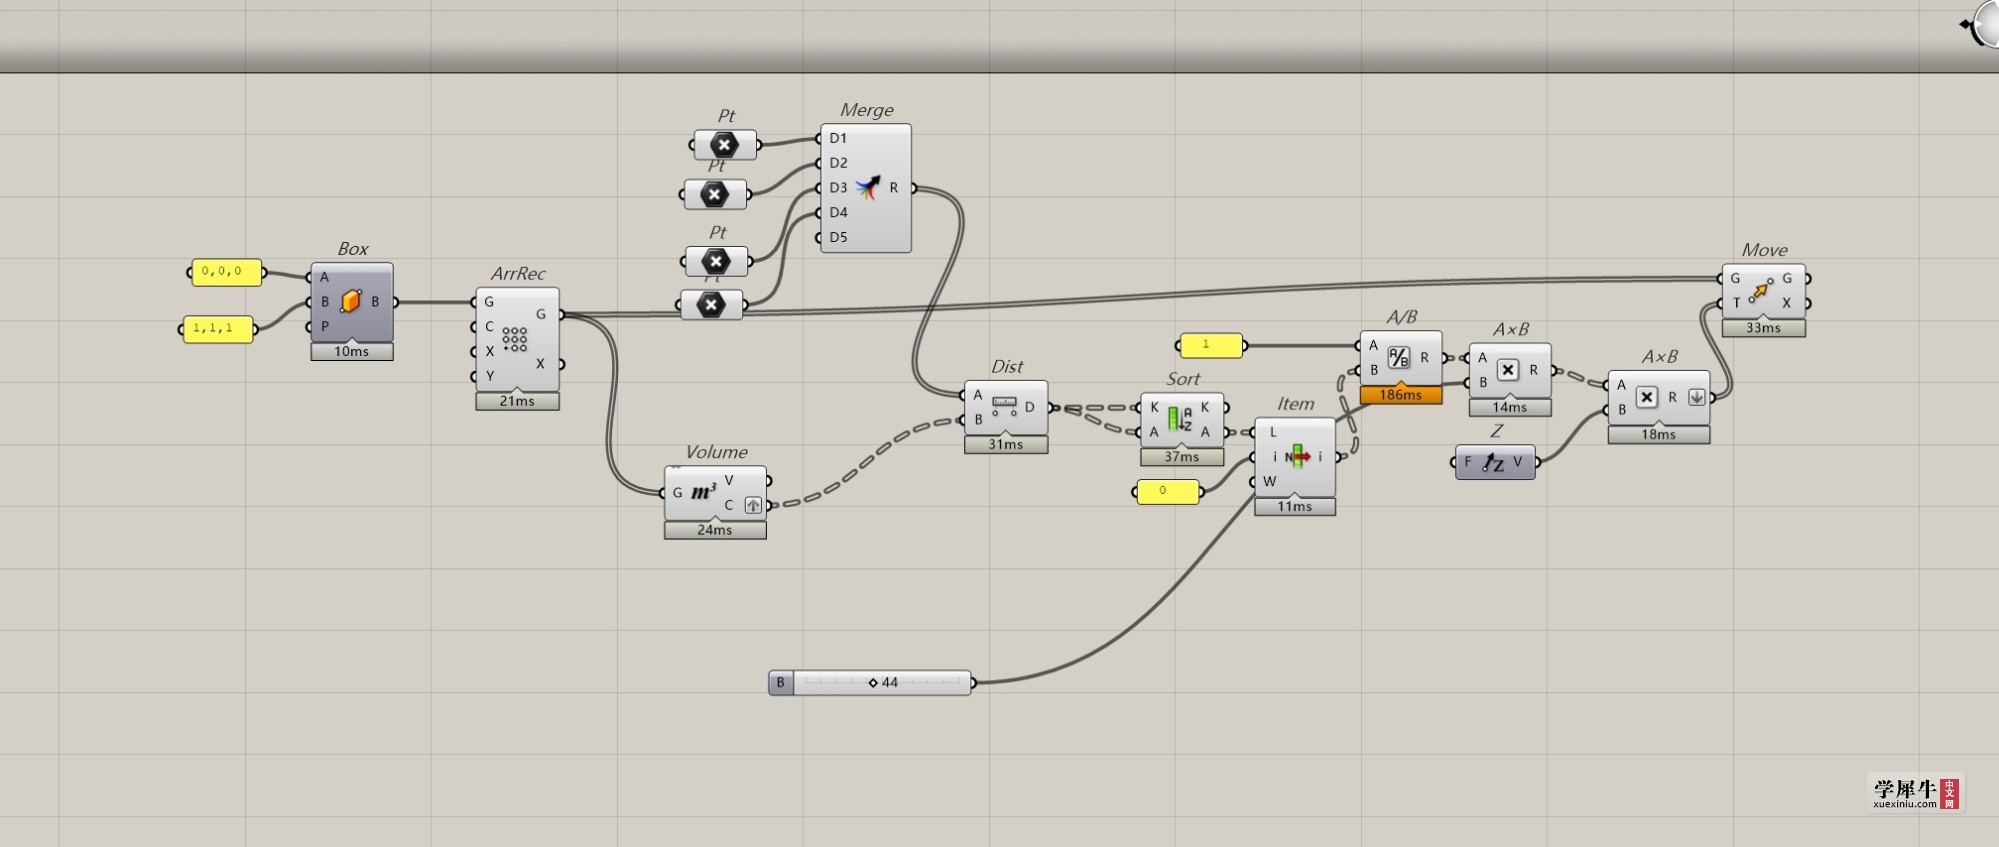Screen dimensions: 1999x847
Task: Click the slider grip diamond at 44
Action: click(x=873, y=683)
